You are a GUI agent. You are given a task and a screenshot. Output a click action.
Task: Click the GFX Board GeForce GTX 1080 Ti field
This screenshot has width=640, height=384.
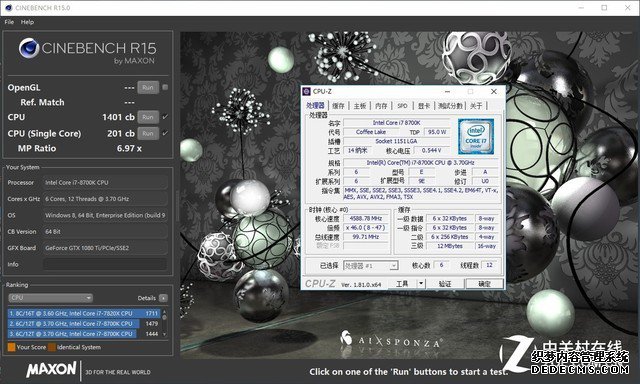pos(105,248)
